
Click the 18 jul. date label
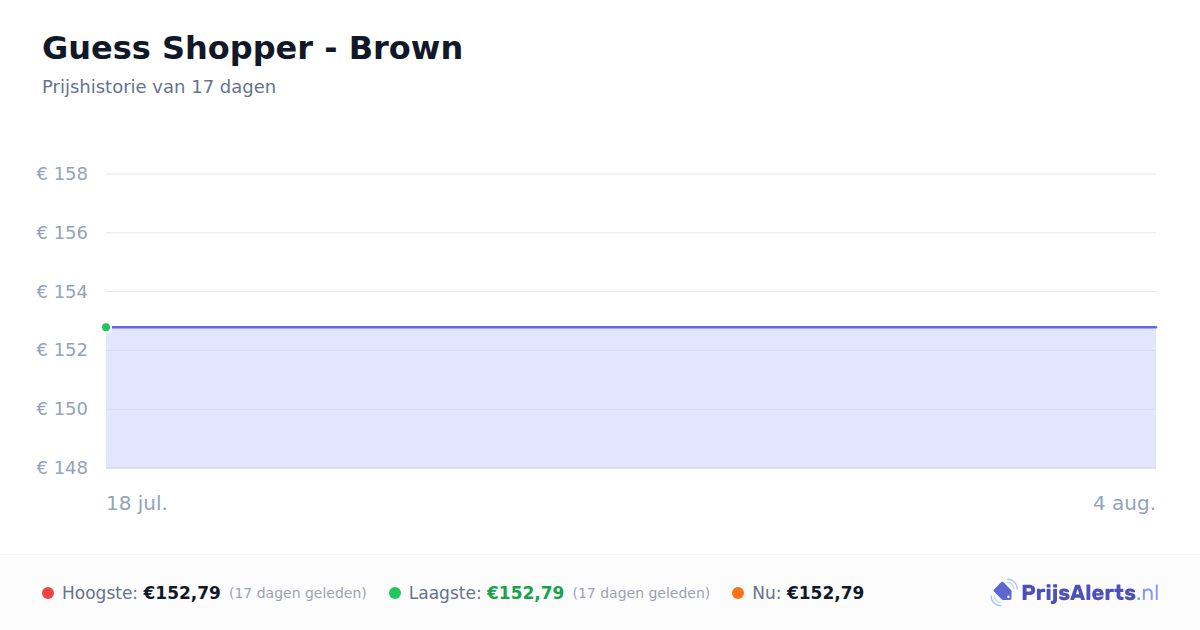click(137, 503)
